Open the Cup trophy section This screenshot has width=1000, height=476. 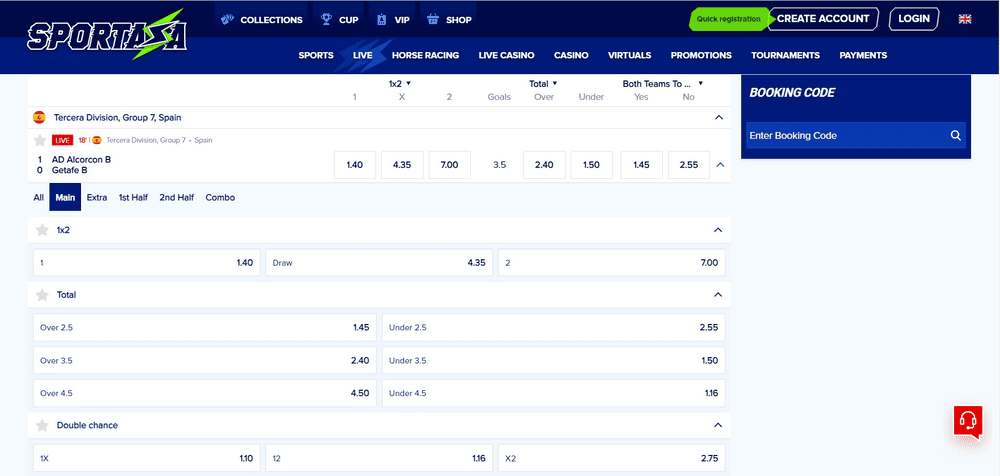click(339, 20)
